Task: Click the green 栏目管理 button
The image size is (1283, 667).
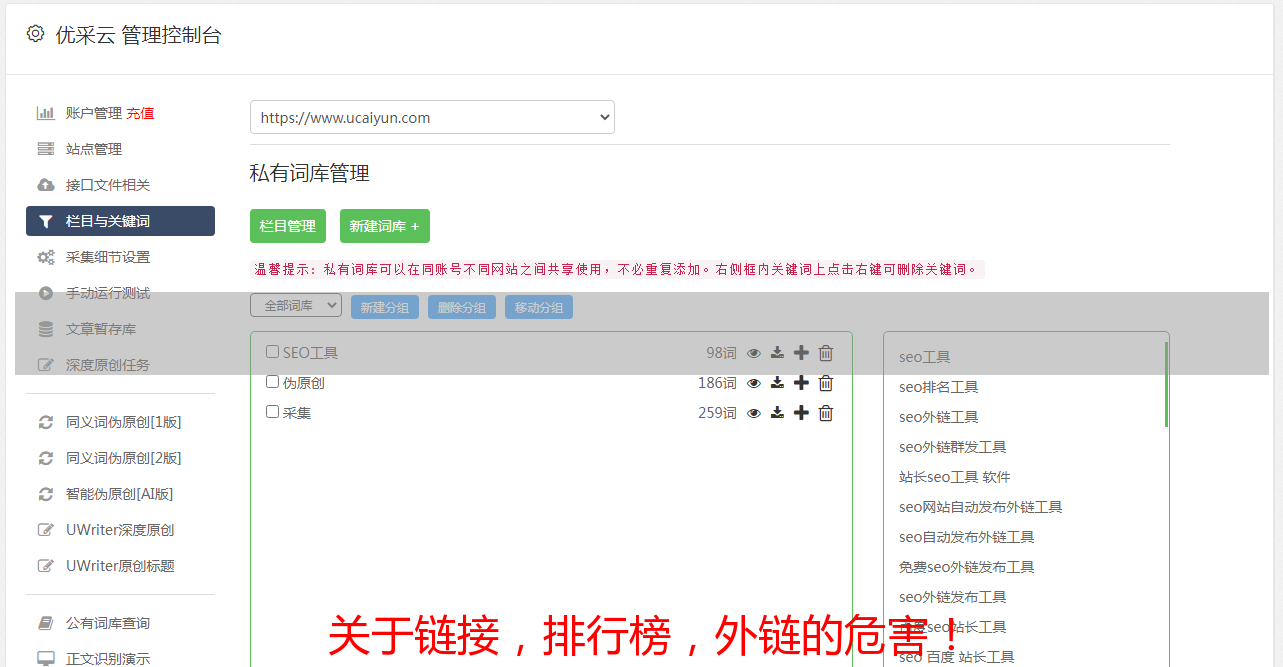Action: 288,226
